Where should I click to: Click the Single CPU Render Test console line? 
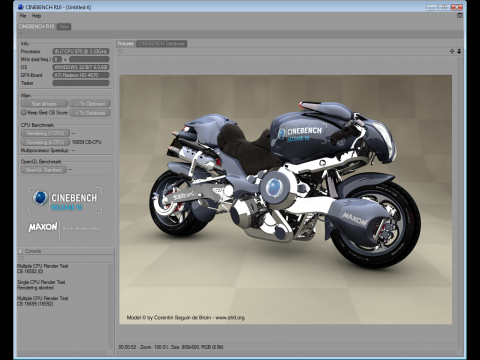tap(41, 282)
